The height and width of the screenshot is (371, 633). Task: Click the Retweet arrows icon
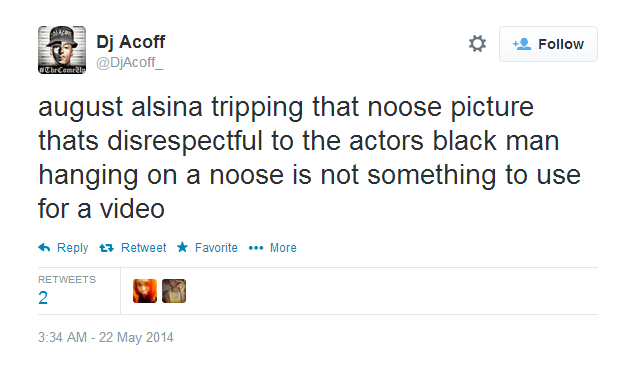(x=107, y=248)
